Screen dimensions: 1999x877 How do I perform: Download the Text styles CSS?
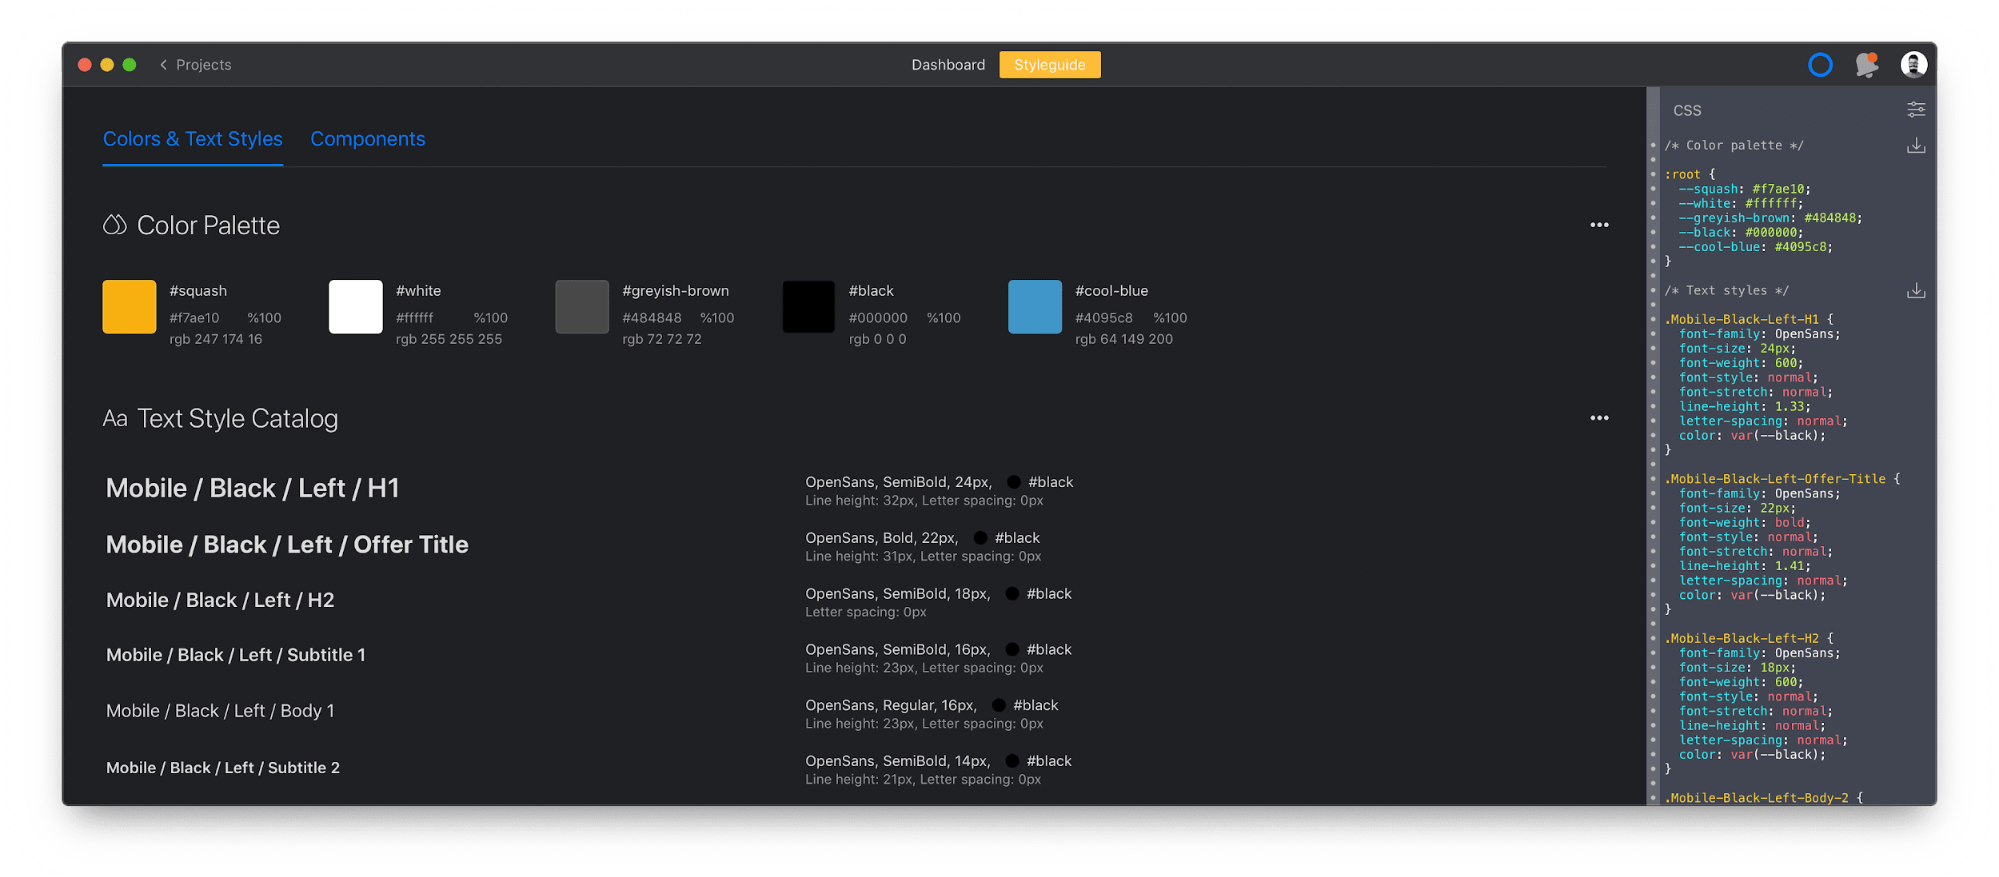click(1915, 291)
